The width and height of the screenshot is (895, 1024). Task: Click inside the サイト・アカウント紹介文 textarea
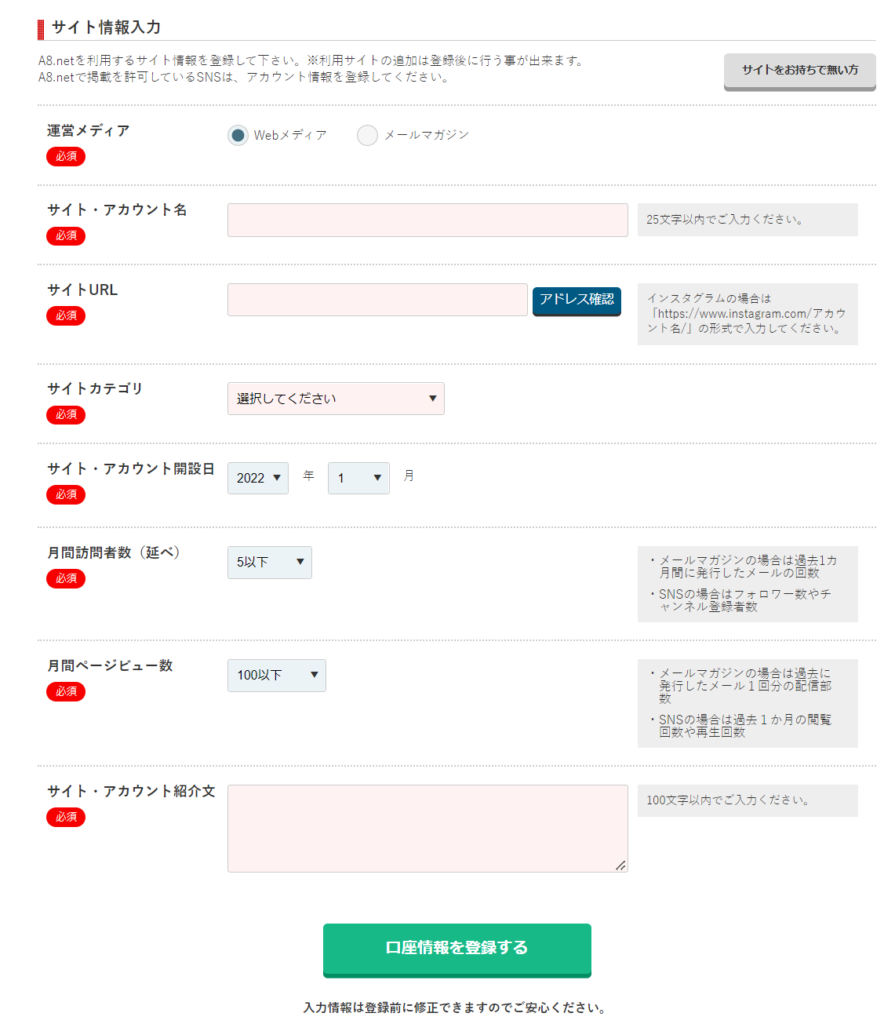[x=427, y=825]
